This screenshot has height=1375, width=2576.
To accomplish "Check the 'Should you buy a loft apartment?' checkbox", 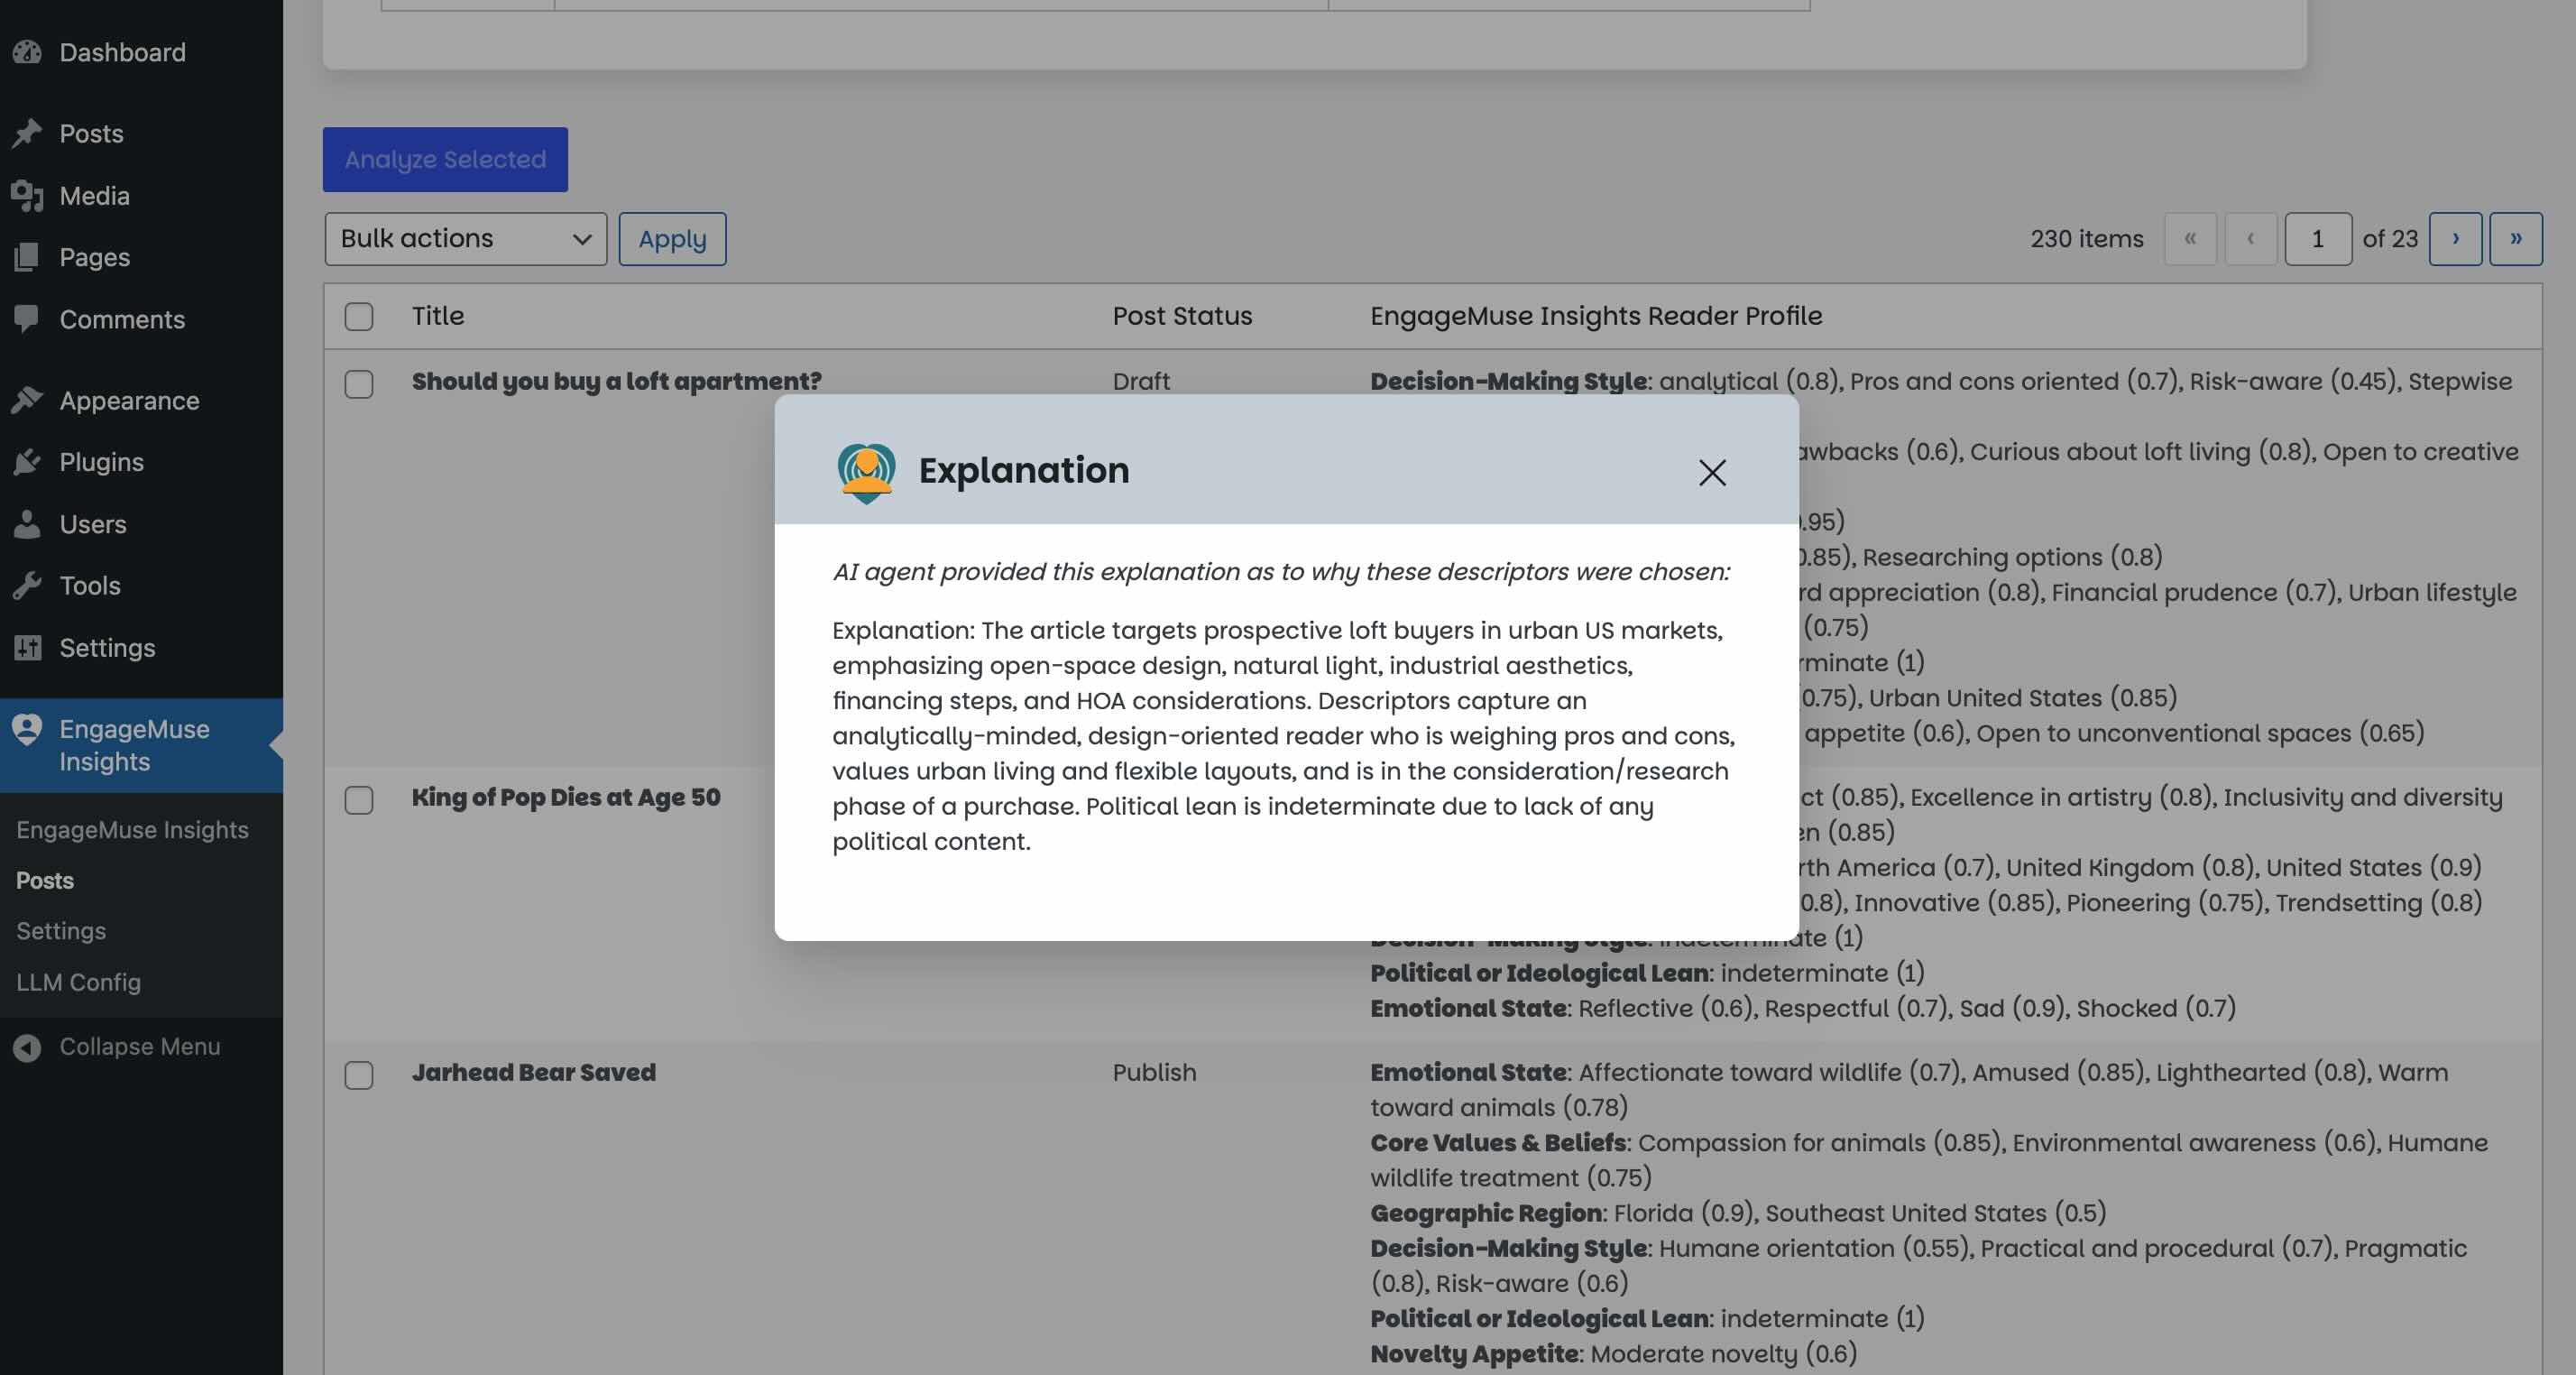I will 359,384.
